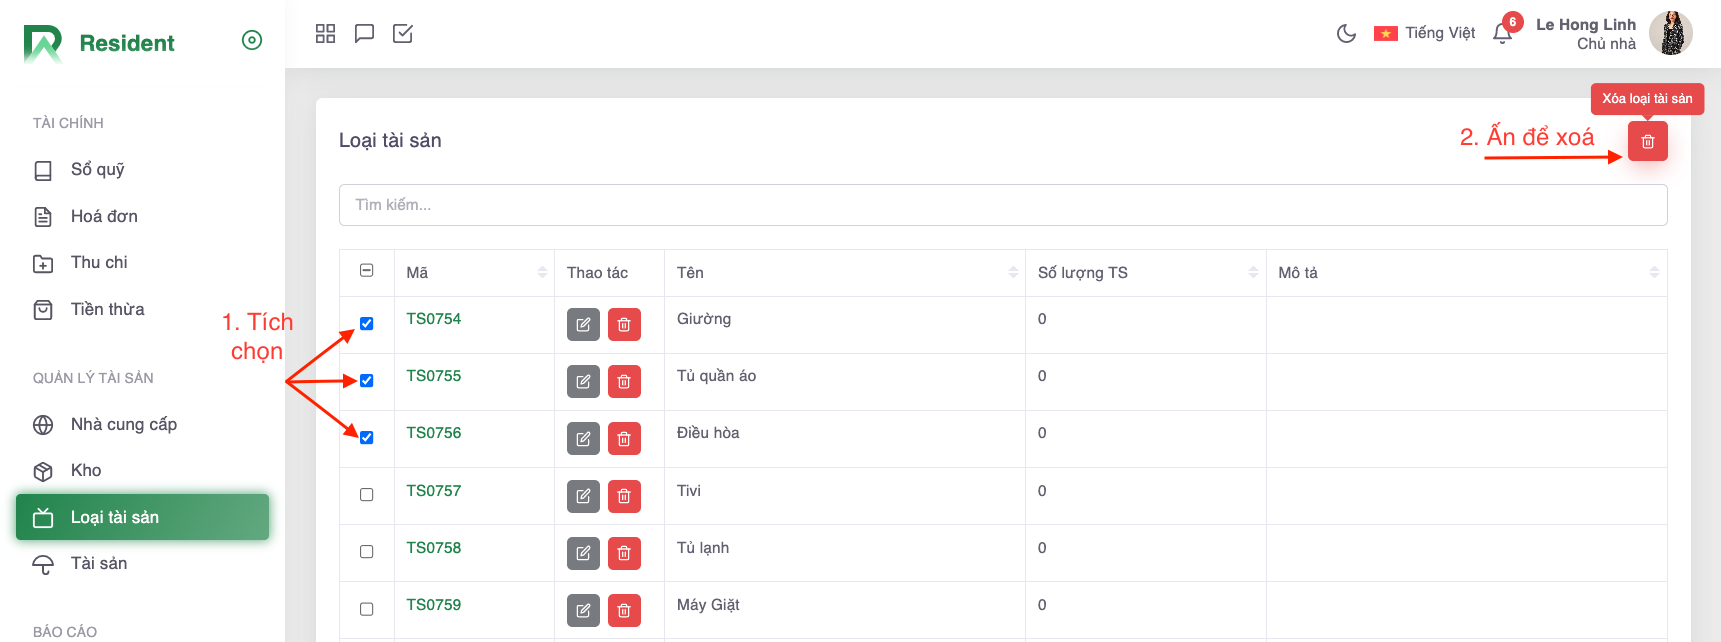Image resolution: width=1721 pixels, height=642 pixels.
Task: Toggle dark mode moon icon
Action: click(x=1346, y=34)
